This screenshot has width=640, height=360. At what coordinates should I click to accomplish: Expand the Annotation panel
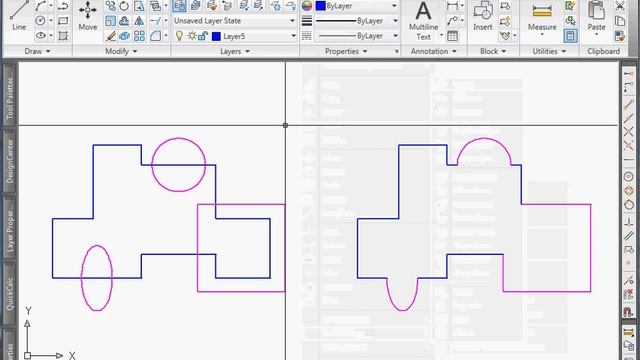433,51
